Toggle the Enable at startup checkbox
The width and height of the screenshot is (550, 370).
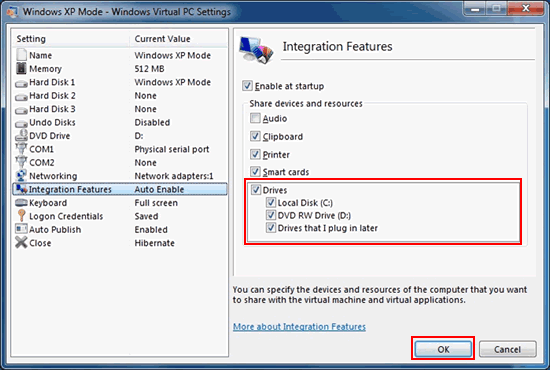[x=247, y=86]
